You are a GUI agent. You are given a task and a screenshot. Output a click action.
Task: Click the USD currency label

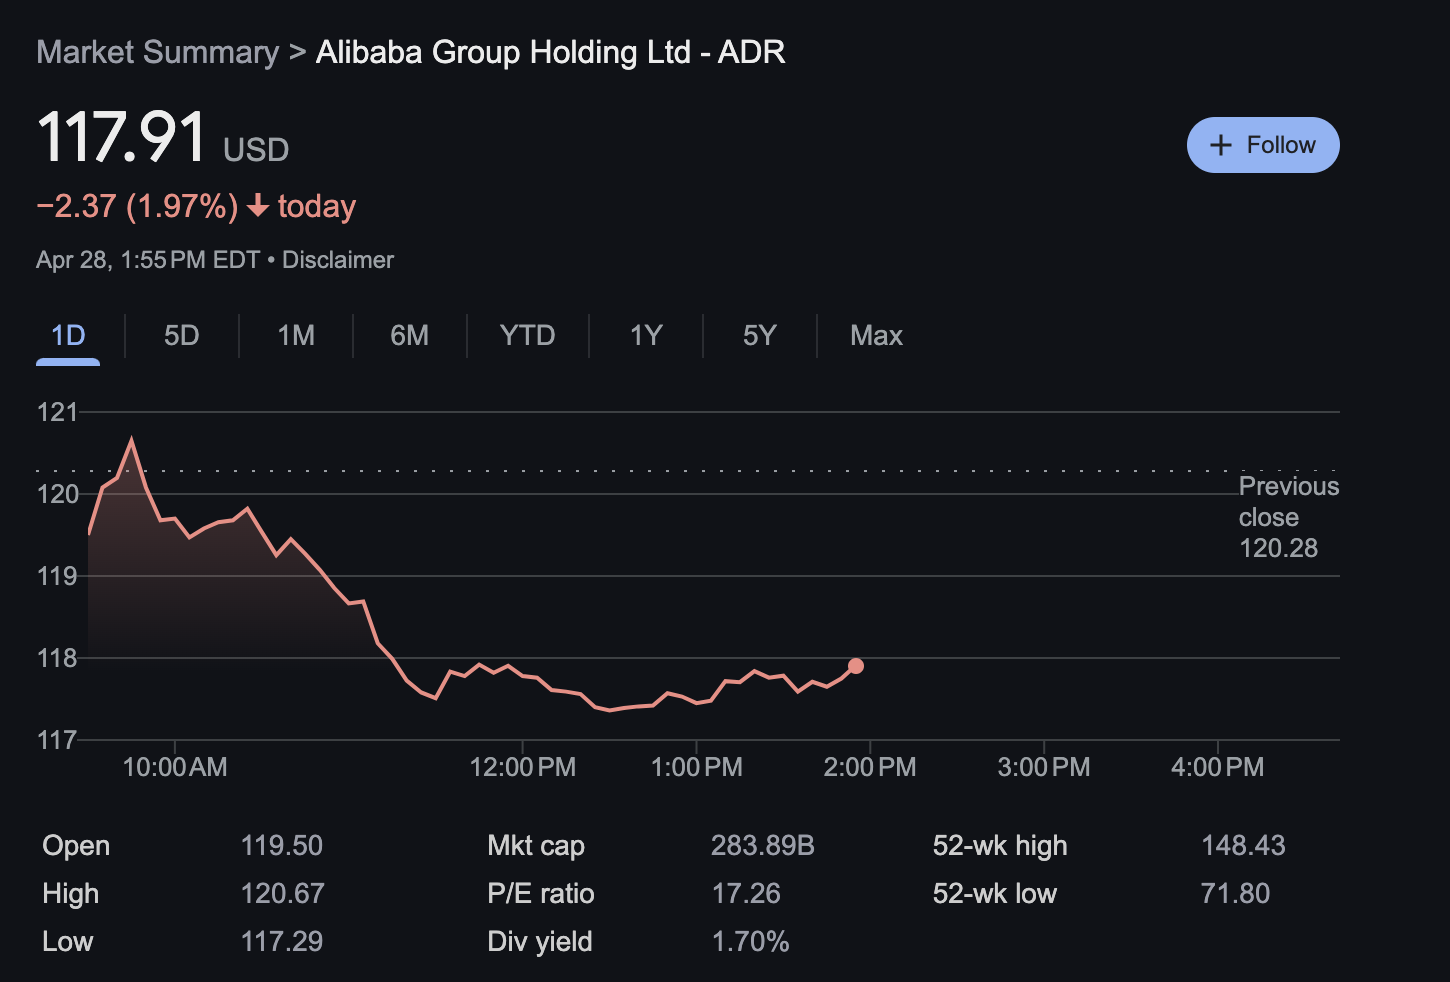coord(256,150)
